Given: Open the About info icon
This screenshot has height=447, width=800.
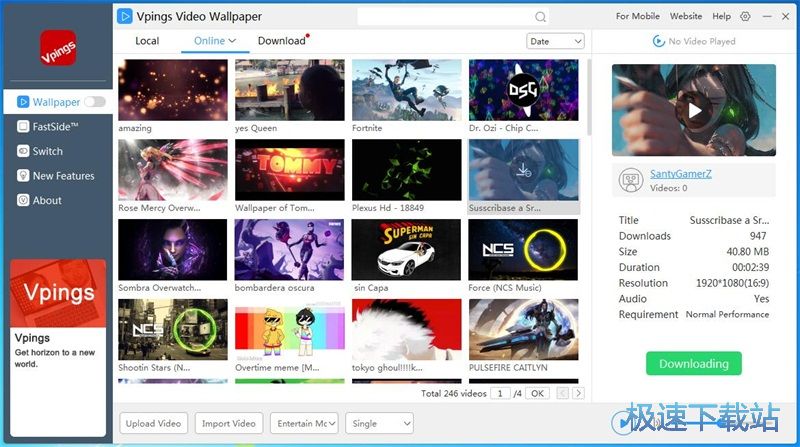Looking at the screenshot, I should pos(24,200).
